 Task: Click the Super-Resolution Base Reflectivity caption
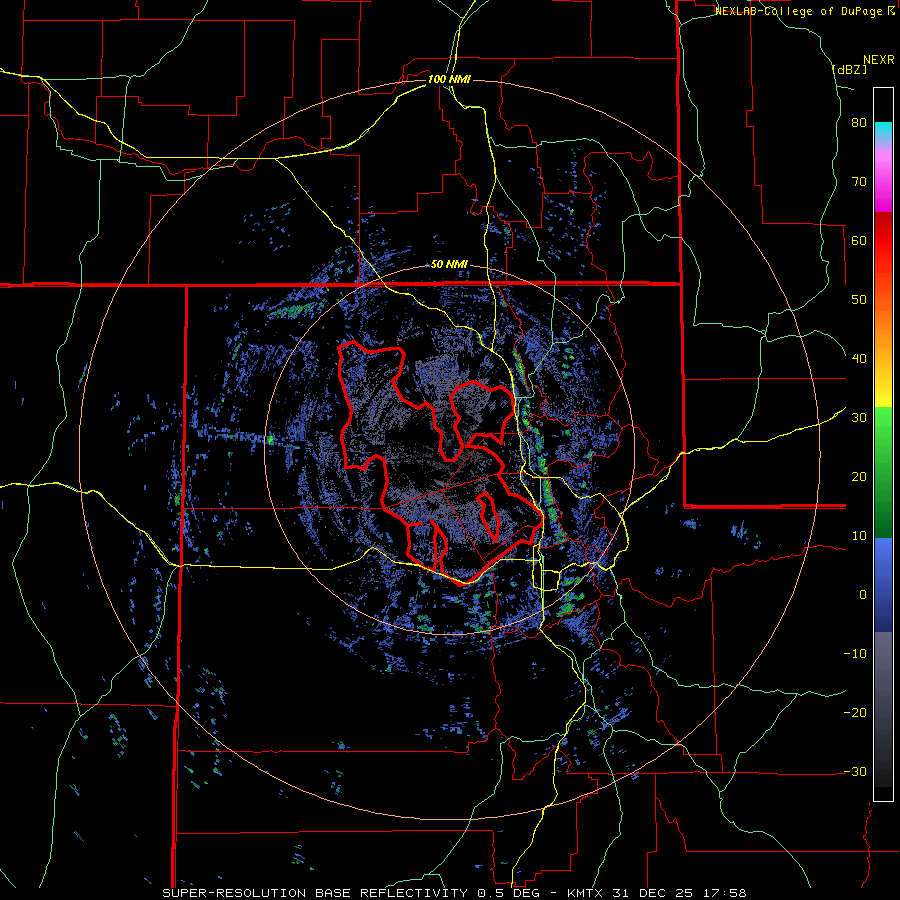coord(455,893)
